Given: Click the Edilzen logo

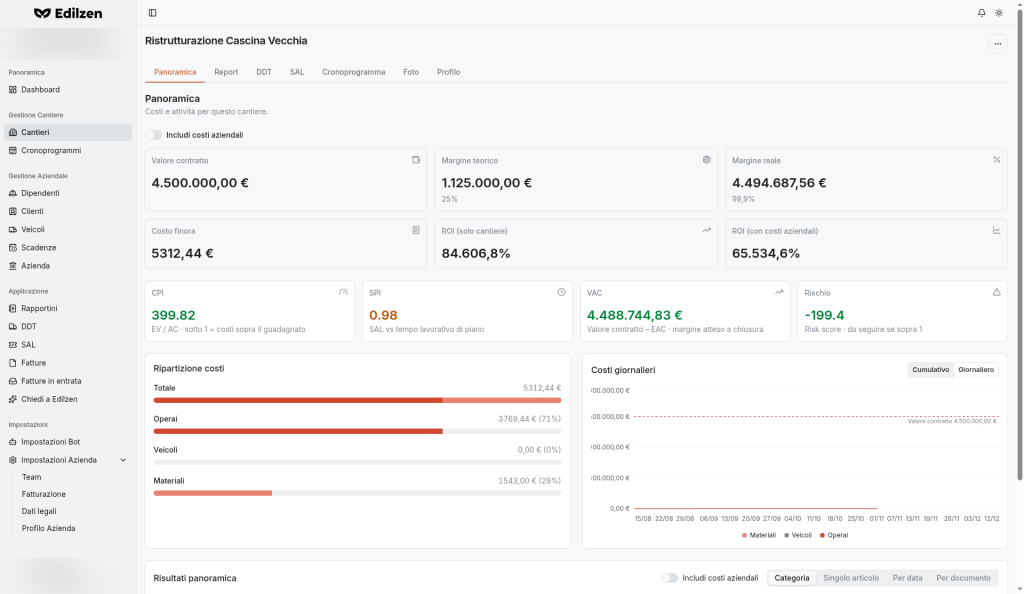Looking at the screenshot, I should coord(68,13).
